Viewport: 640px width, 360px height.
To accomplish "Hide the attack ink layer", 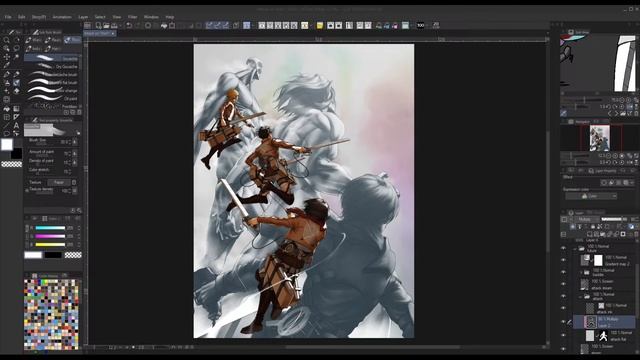I will pos(564,308).
